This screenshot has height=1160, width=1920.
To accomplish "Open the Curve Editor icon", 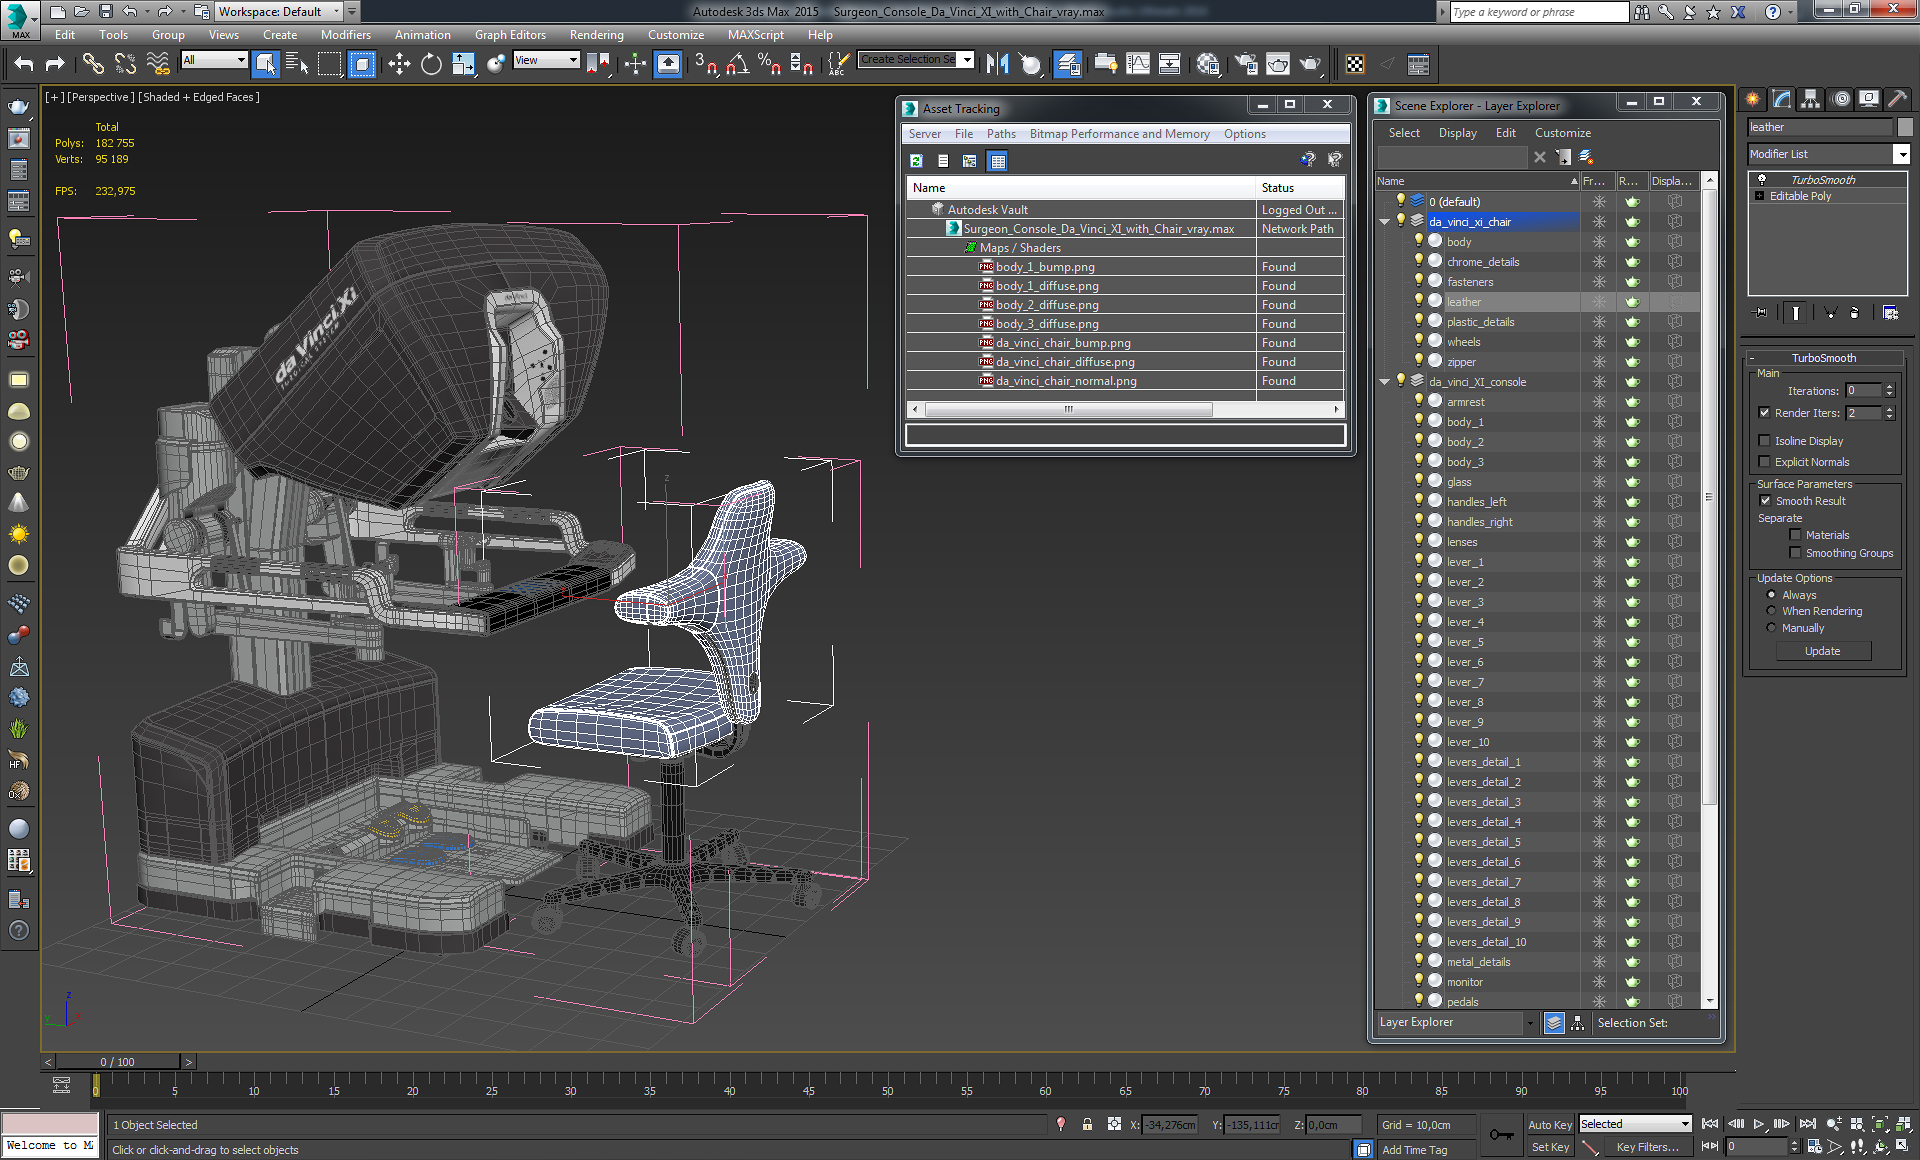I will (x=1138, y=64).
